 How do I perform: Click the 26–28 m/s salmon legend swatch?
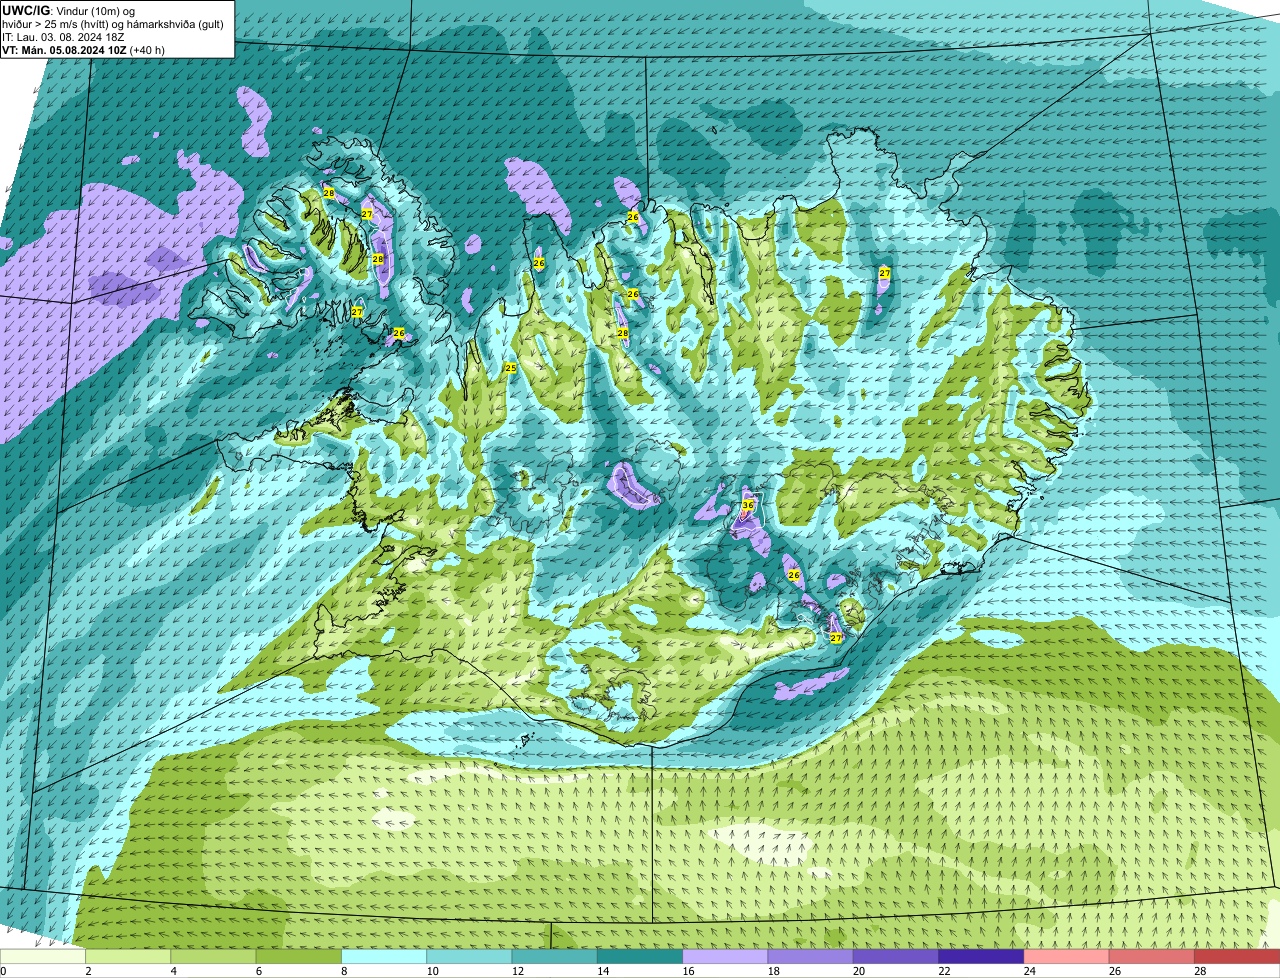point(1152,957)
